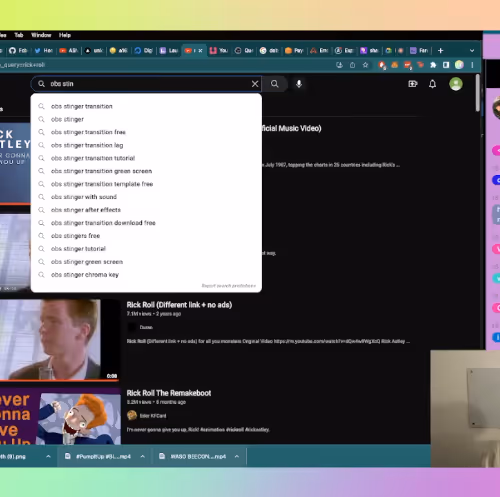This screenshot has width=500, height=497.
Task: Open the notifications bell
Action: point(432,84)
